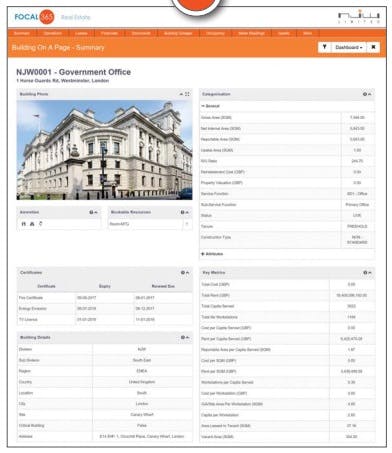This screenshot has width=392, height=453.
Task: Open the Operations tab
Action: [x=52, y=33]
